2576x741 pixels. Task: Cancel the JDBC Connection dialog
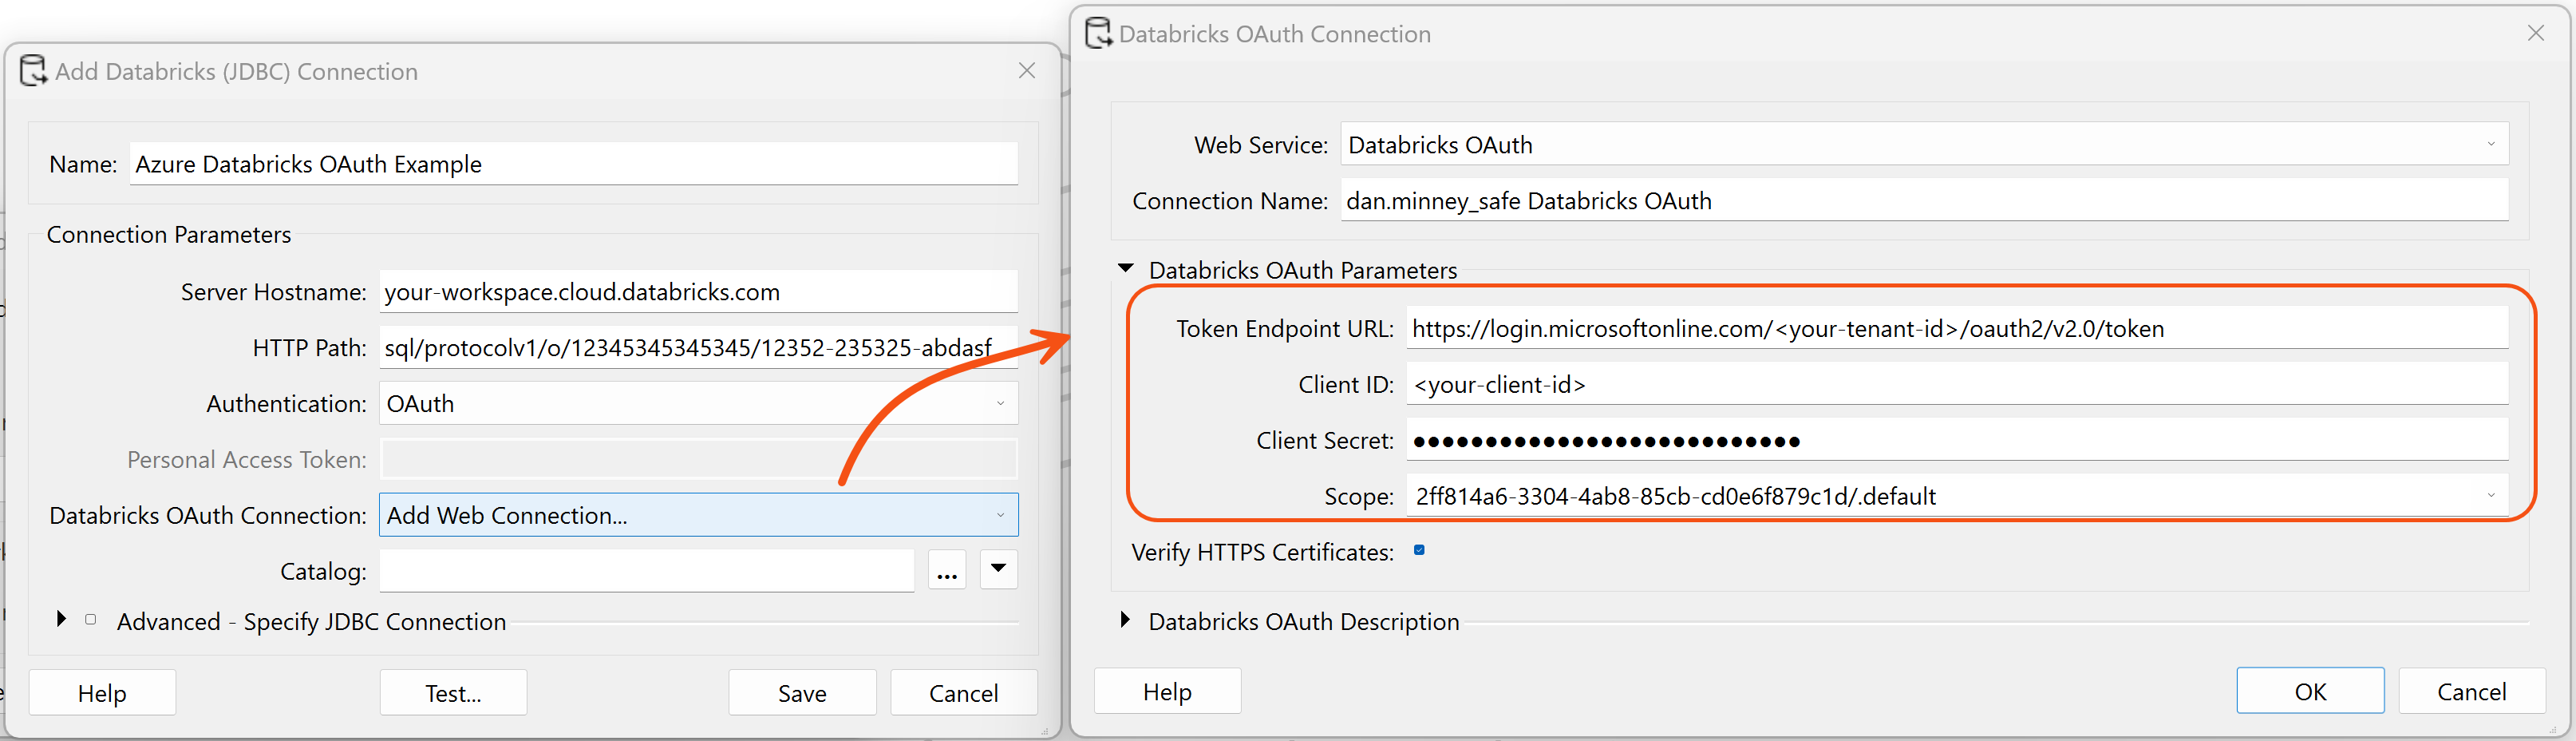pyautogui.click(x=963, y=693)
